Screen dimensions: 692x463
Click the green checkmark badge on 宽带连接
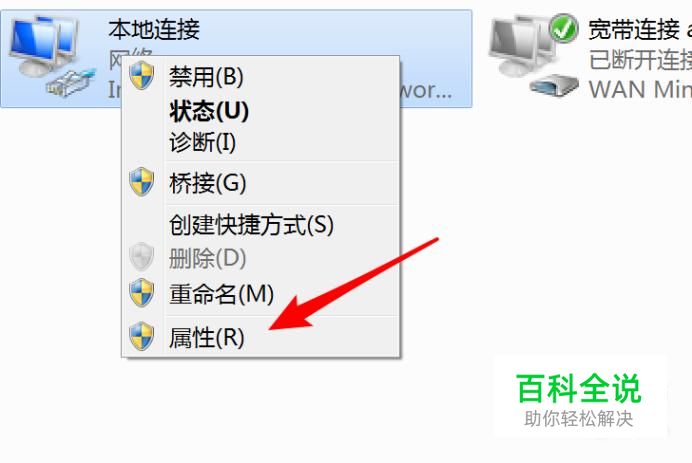[563, 29]
